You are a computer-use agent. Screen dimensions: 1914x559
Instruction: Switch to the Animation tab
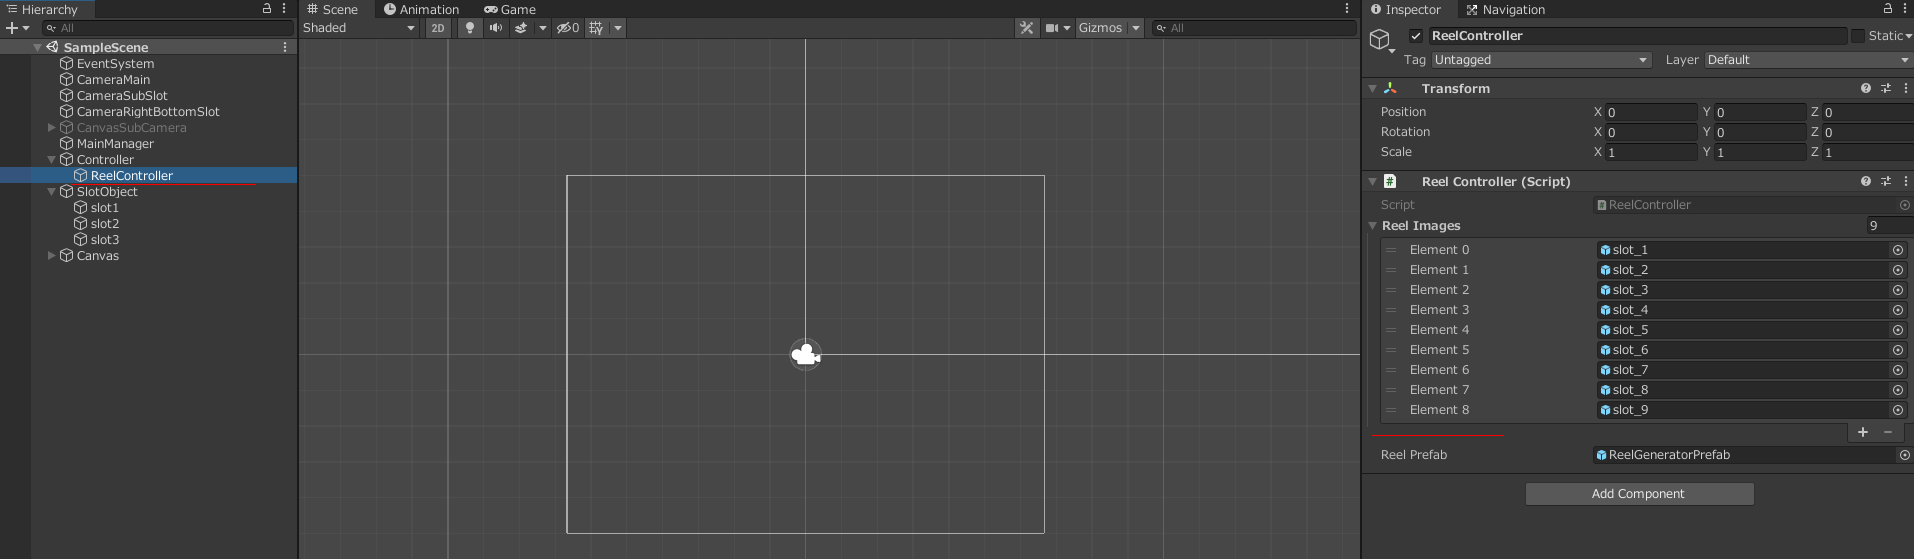pyautogui.click(x=421, y=9)
